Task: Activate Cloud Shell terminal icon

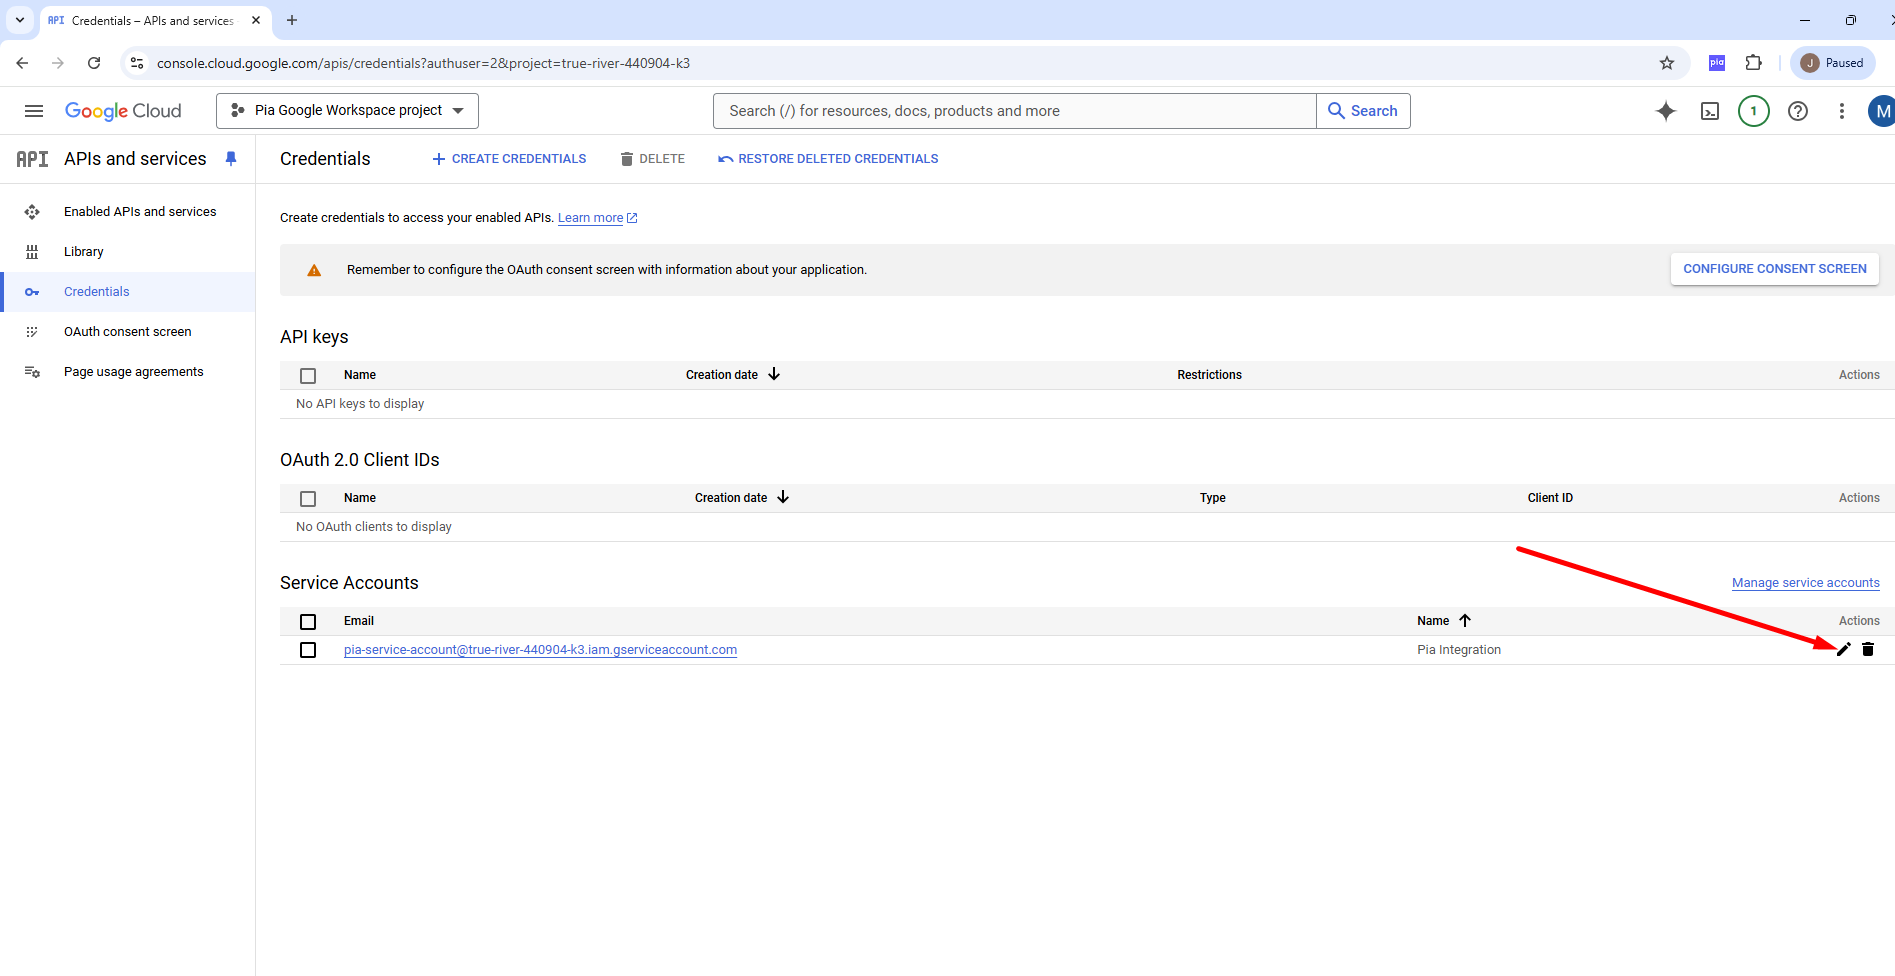Action: pyautogui.click(x=1710, y=111)
